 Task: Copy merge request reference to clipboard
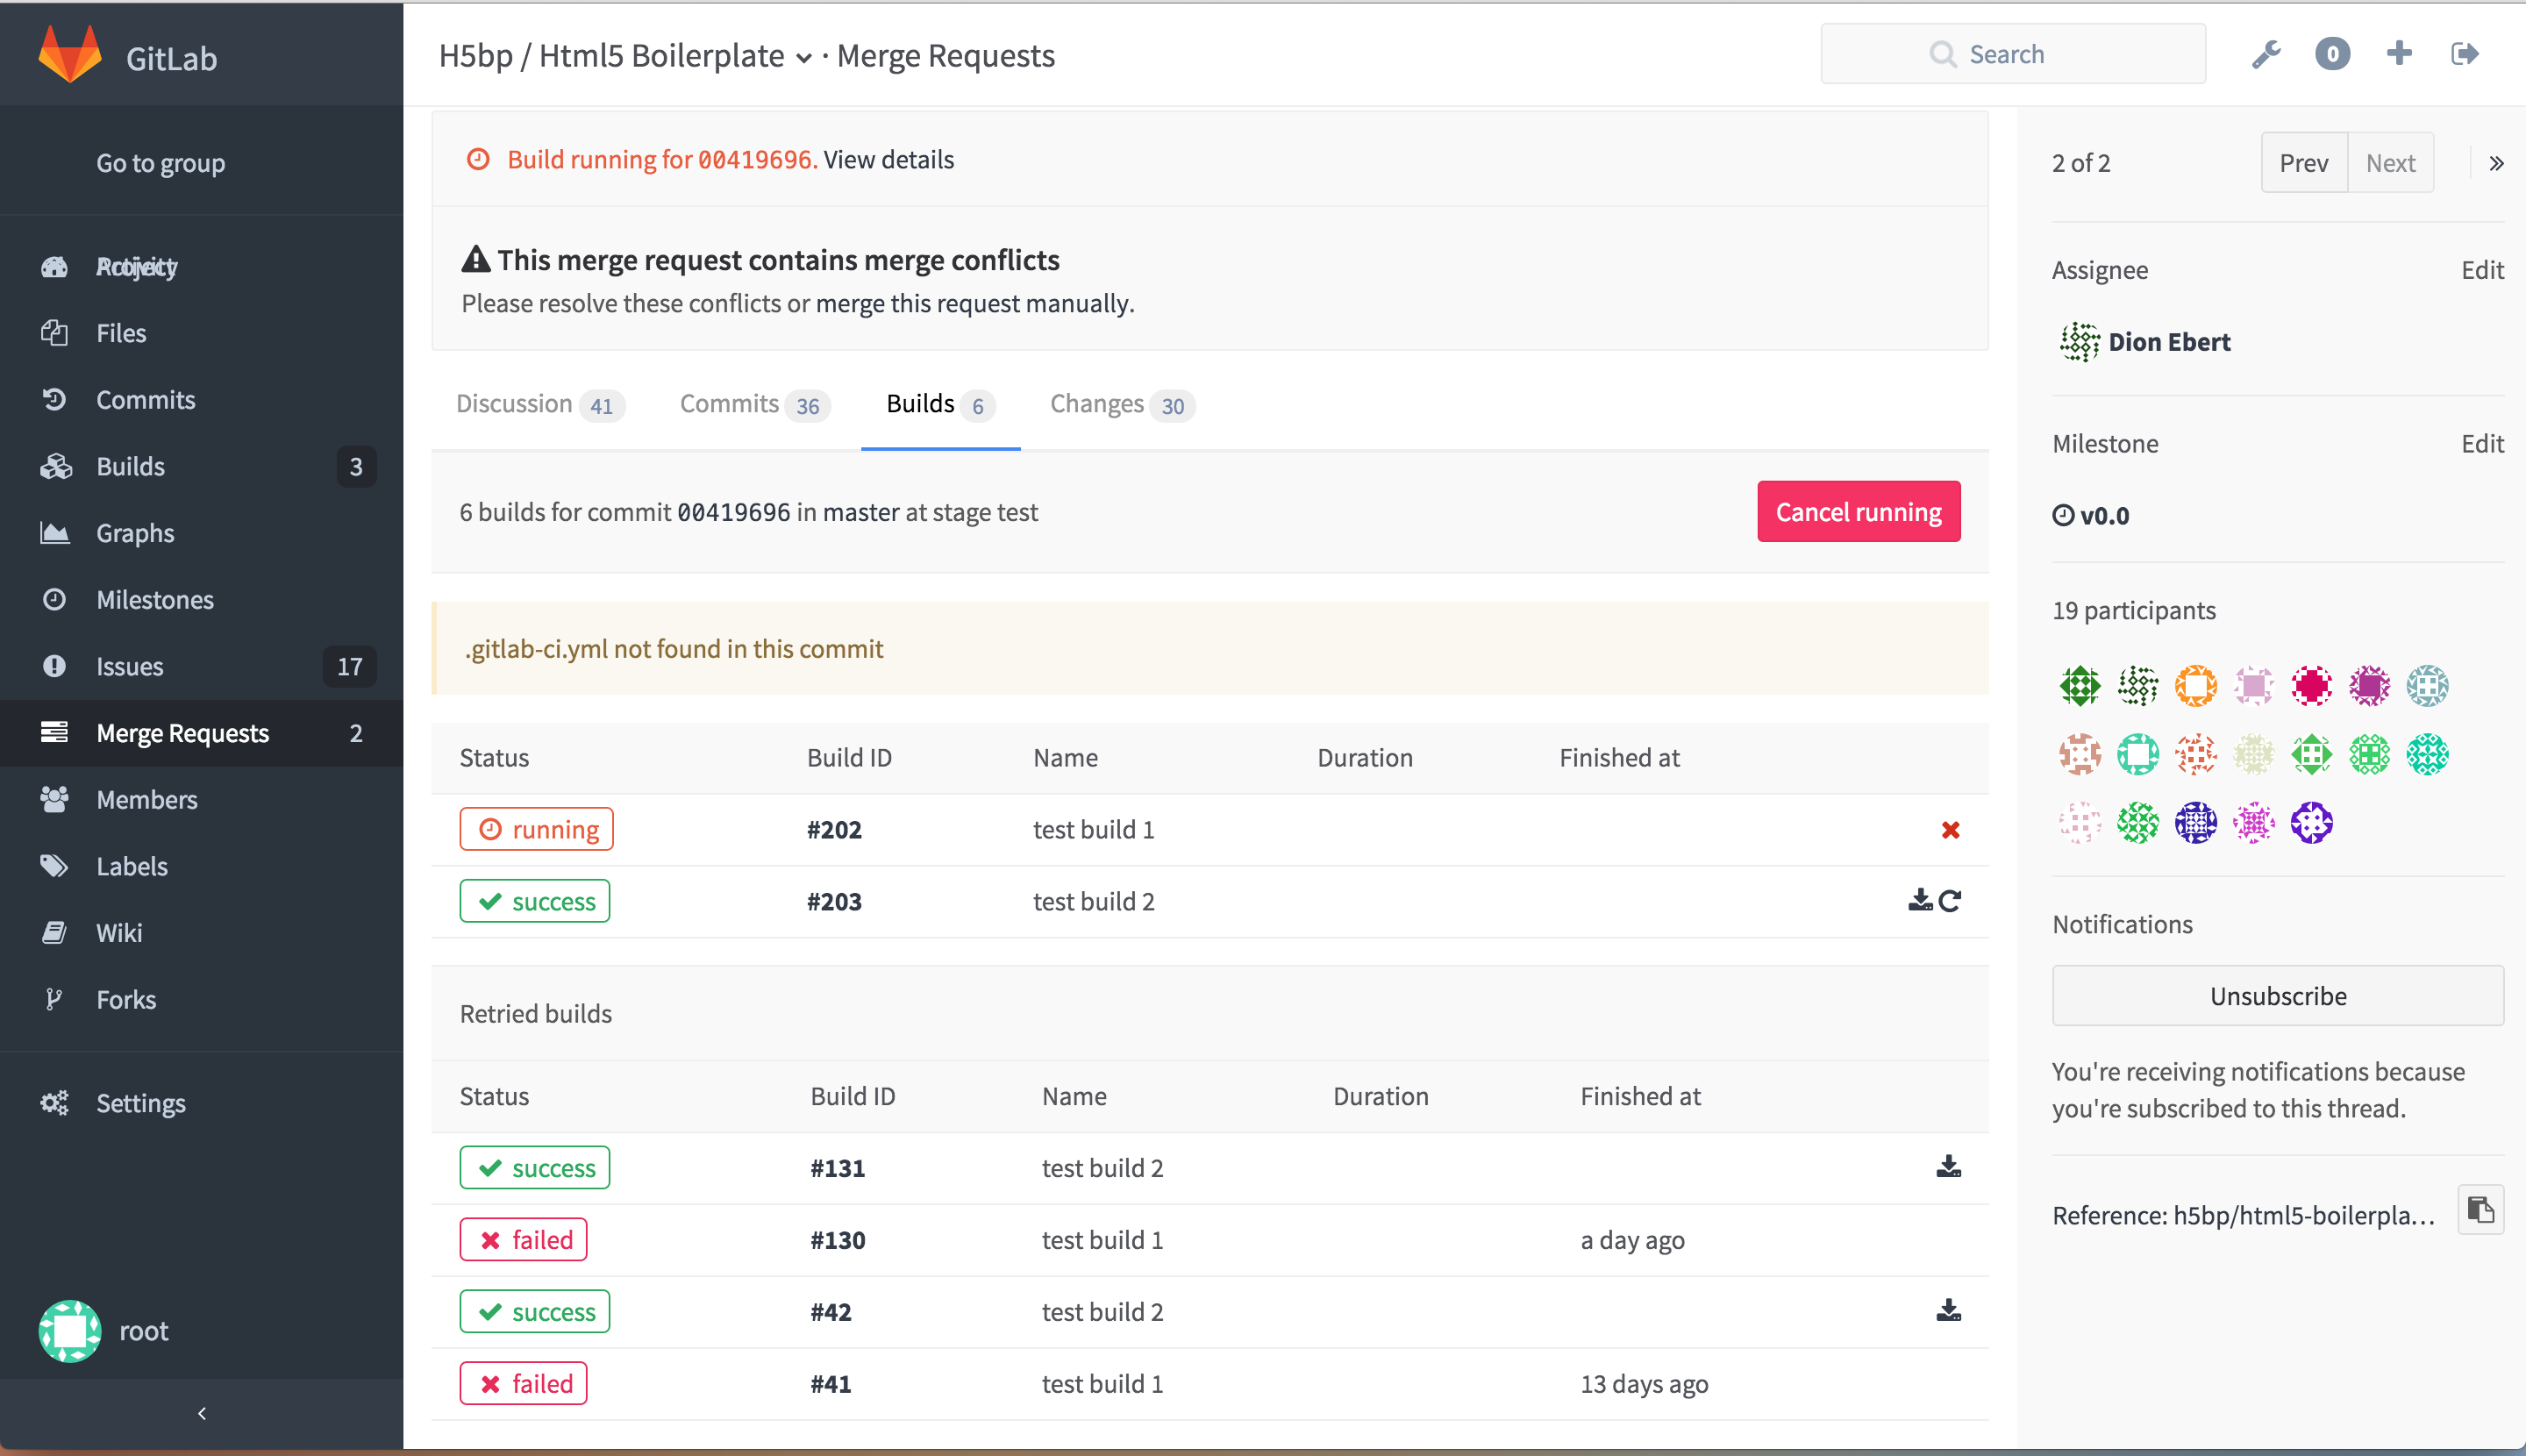click(2480, 1211)
